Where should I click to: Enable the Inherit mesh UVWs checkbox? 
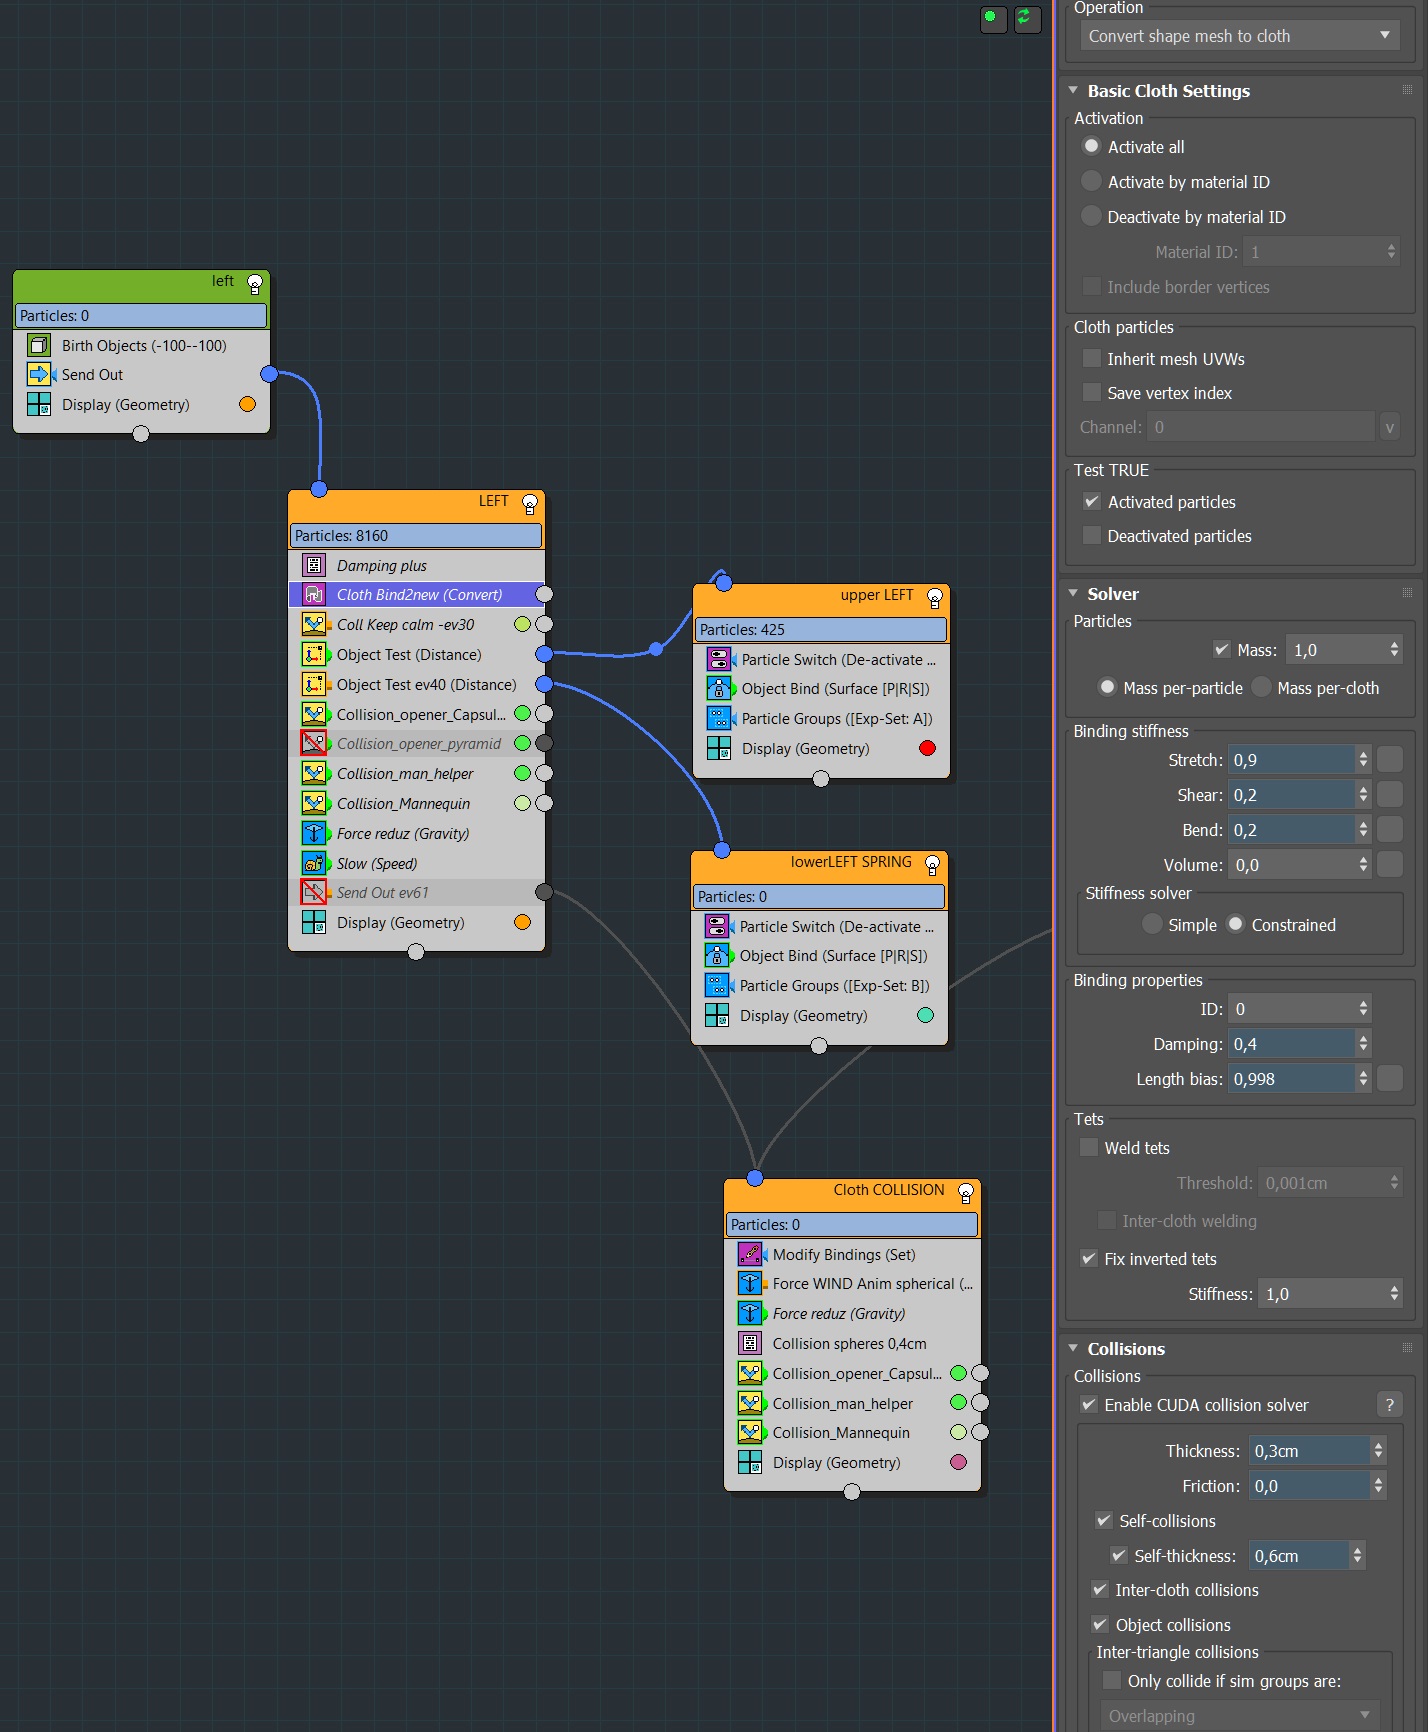click(1092, 359)
